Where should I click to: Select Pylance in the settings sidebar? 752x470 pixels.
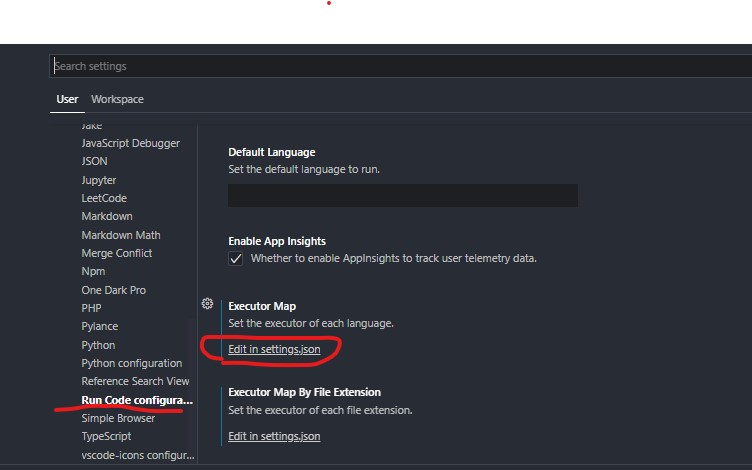(x=100, y=326)
